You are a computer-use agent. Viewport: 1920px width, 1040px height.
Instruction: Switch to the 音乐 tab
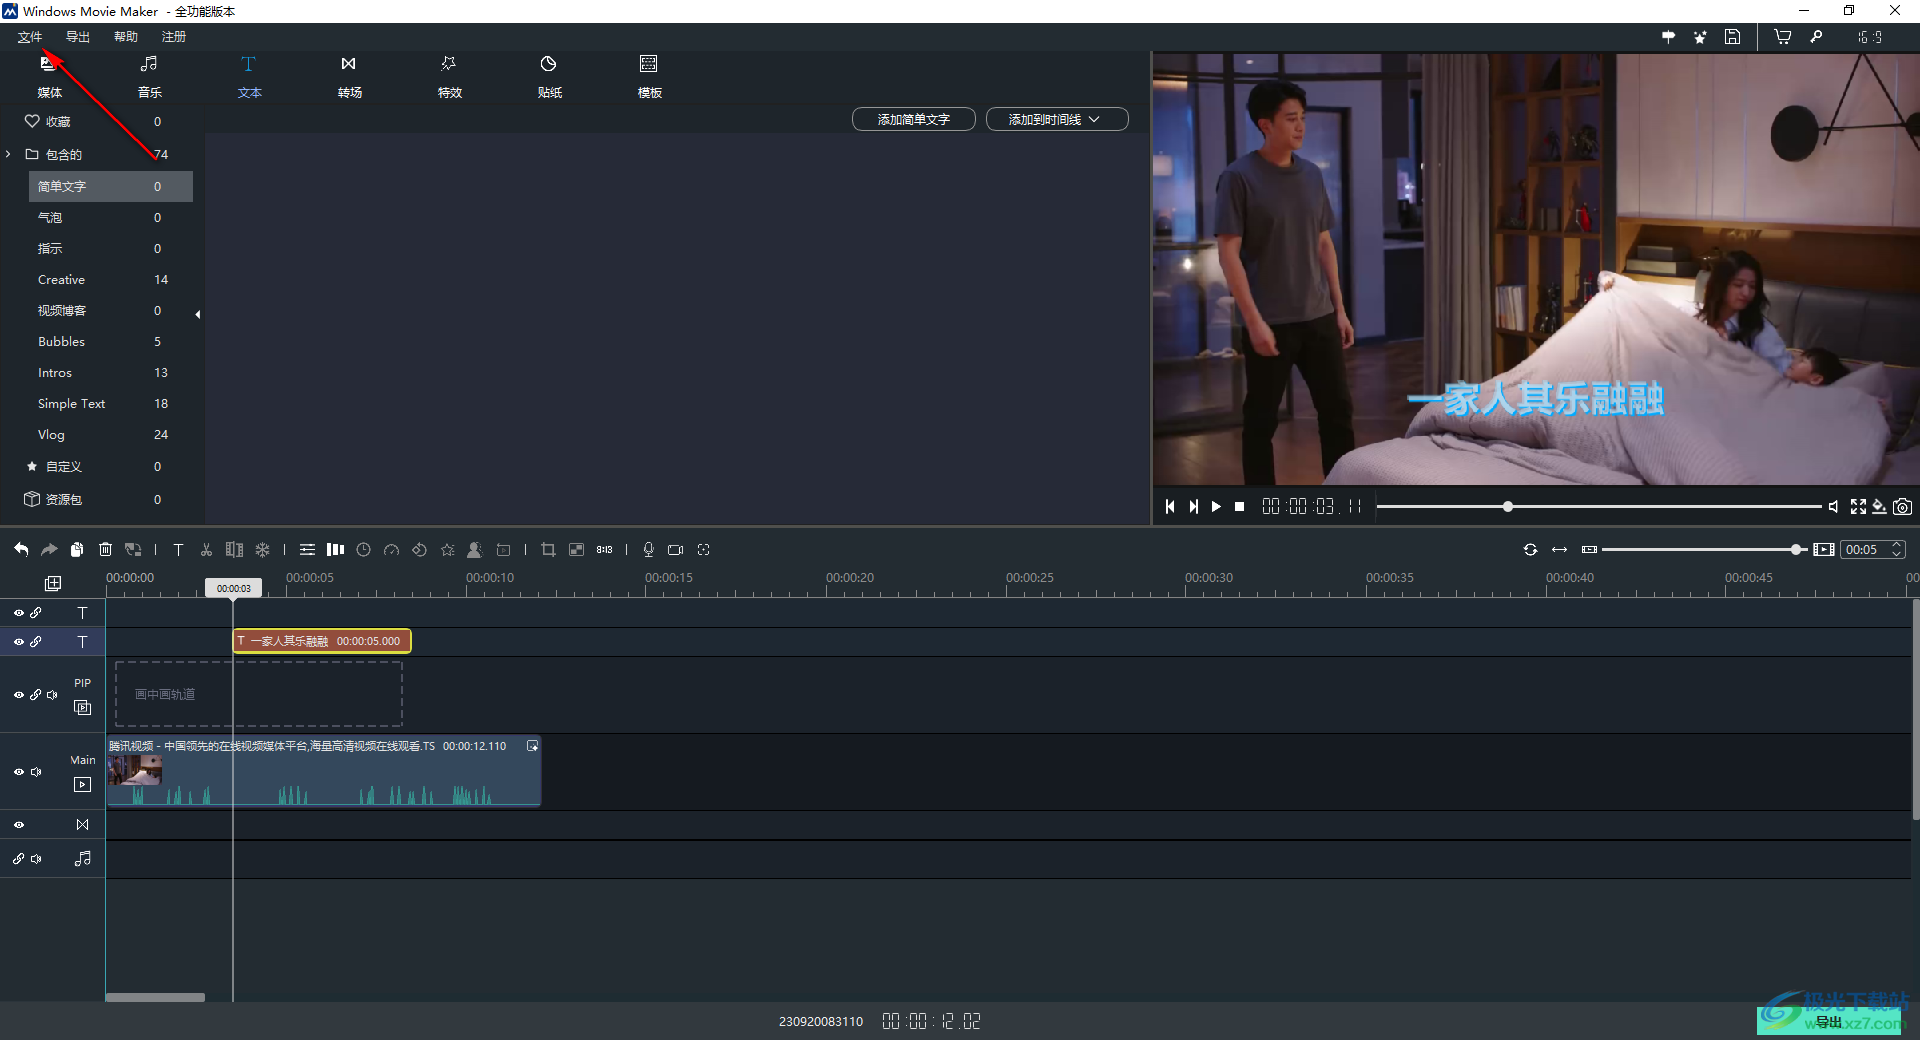point(149,77)
